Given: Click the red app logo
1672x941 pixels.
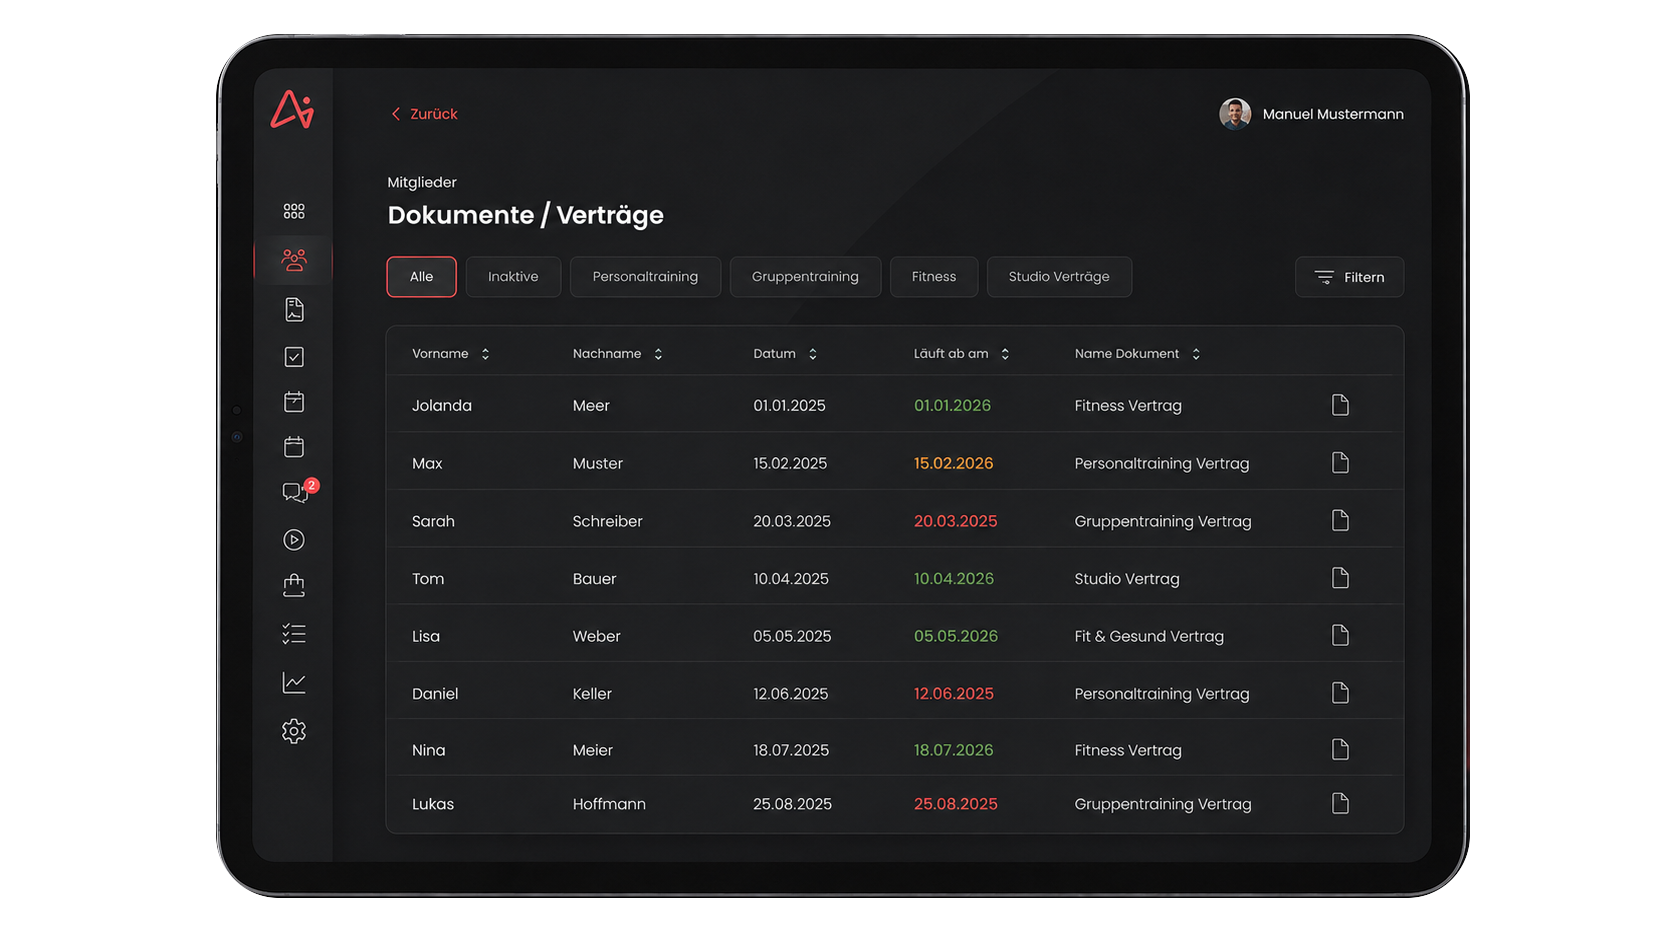Looking at the screenshot, I should tap(292, 110).
